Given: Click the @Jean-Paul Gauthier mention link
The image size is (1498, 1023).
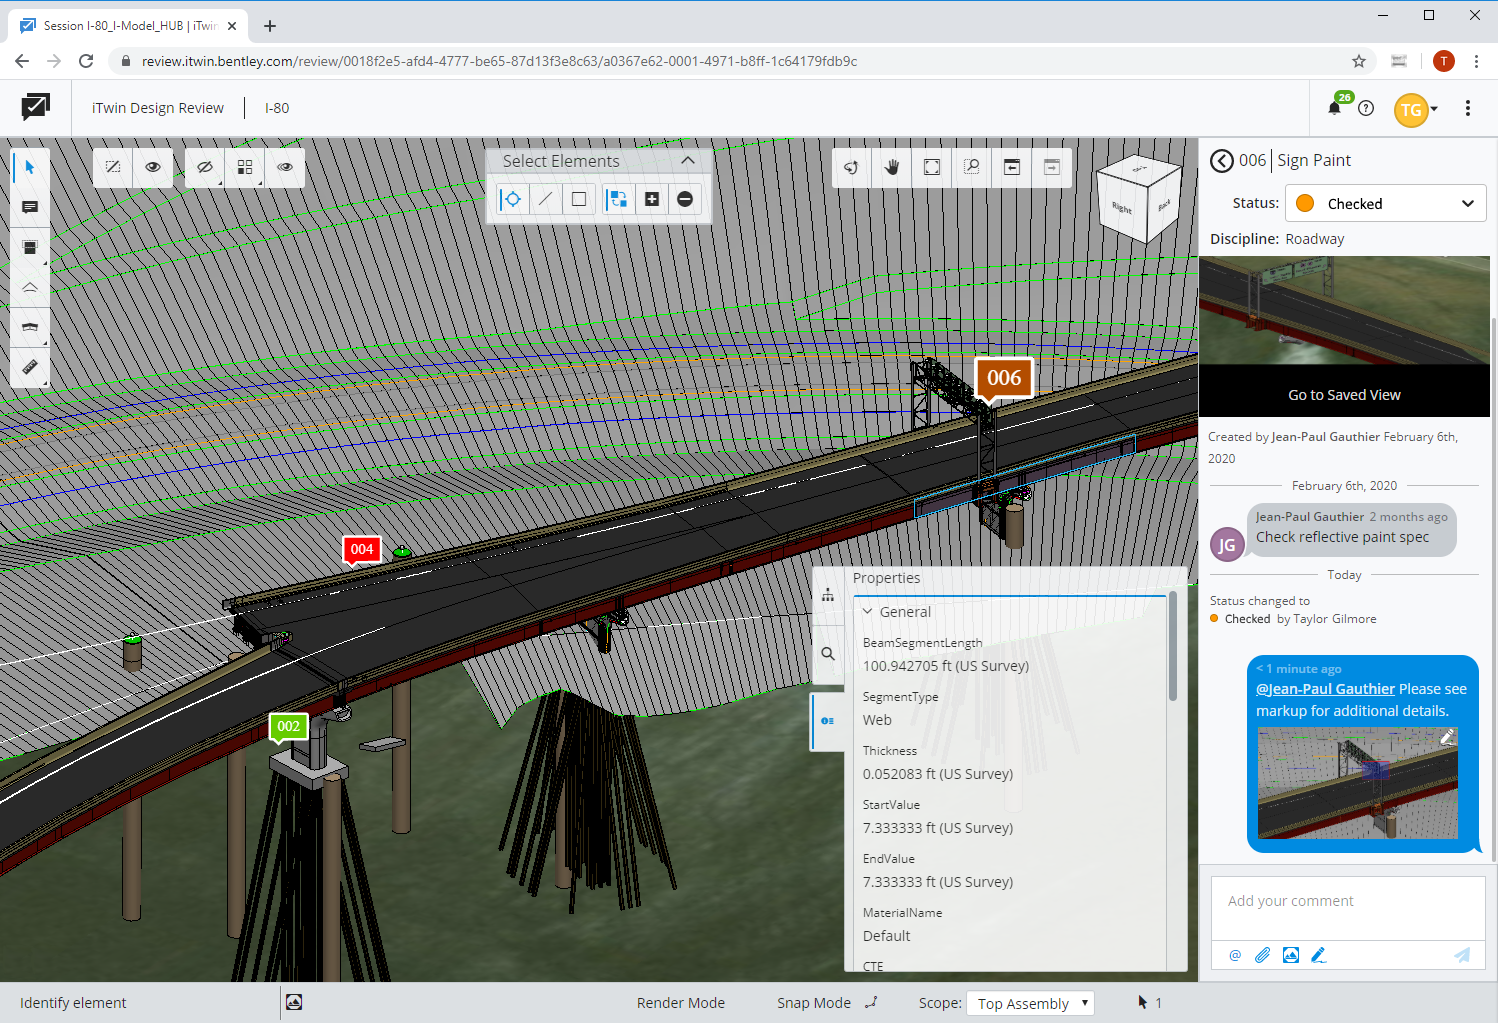Looking at the screenshot, I should click(x=1325, y=688).
